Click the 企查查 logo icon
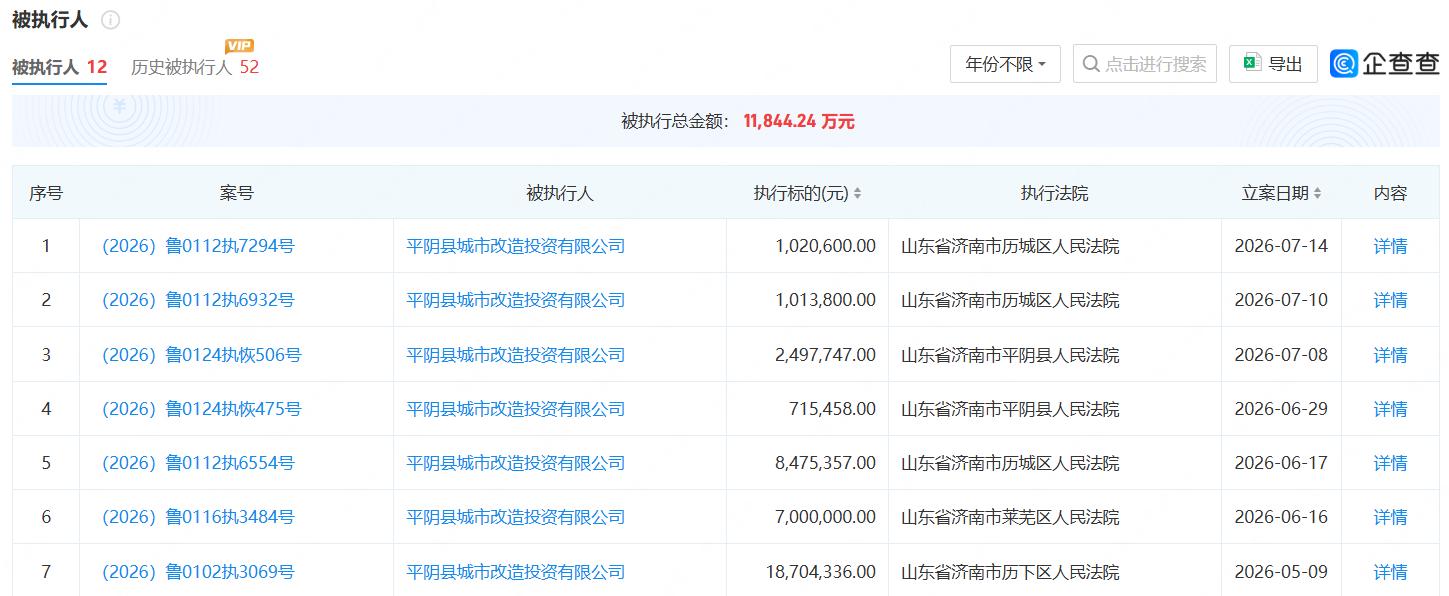 [1345, 64]
